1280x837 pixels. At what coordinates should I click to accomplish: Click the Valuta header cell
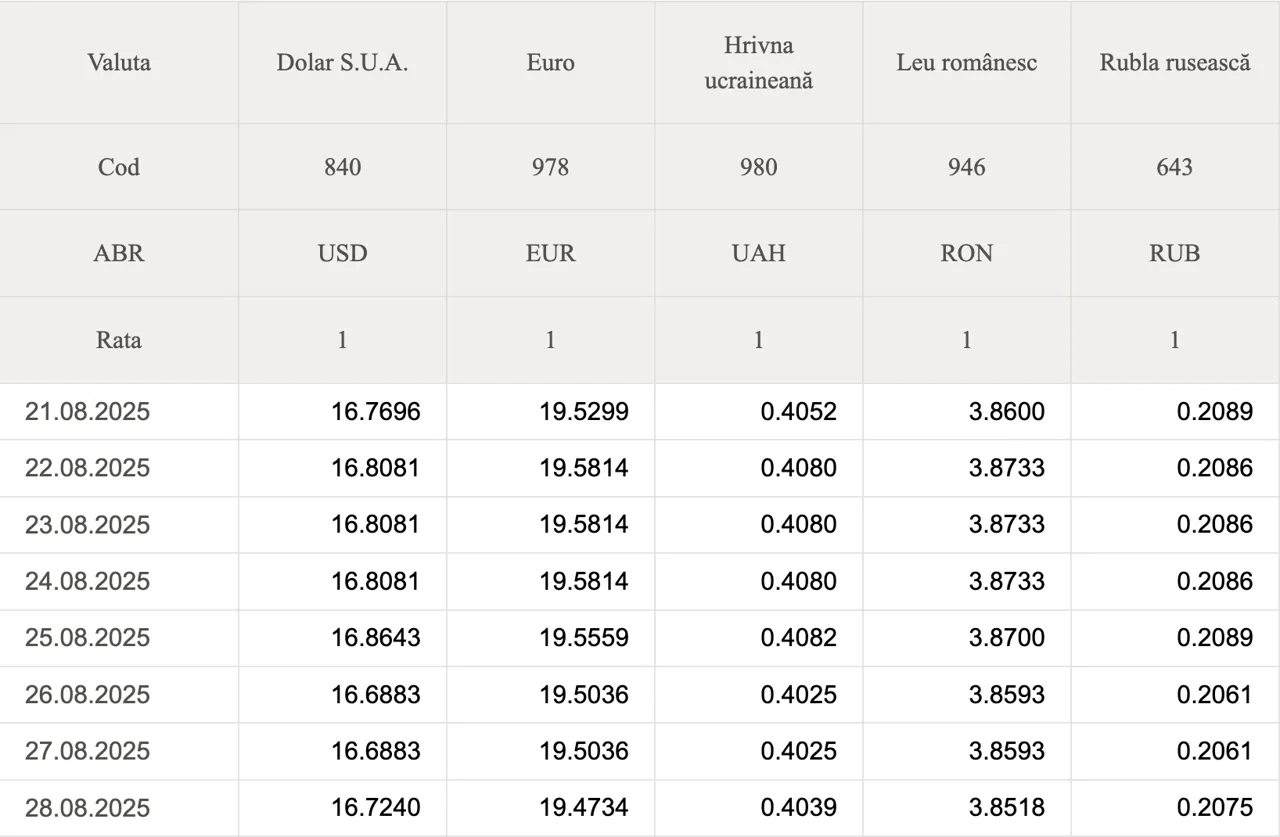click(x=119, y=62)
